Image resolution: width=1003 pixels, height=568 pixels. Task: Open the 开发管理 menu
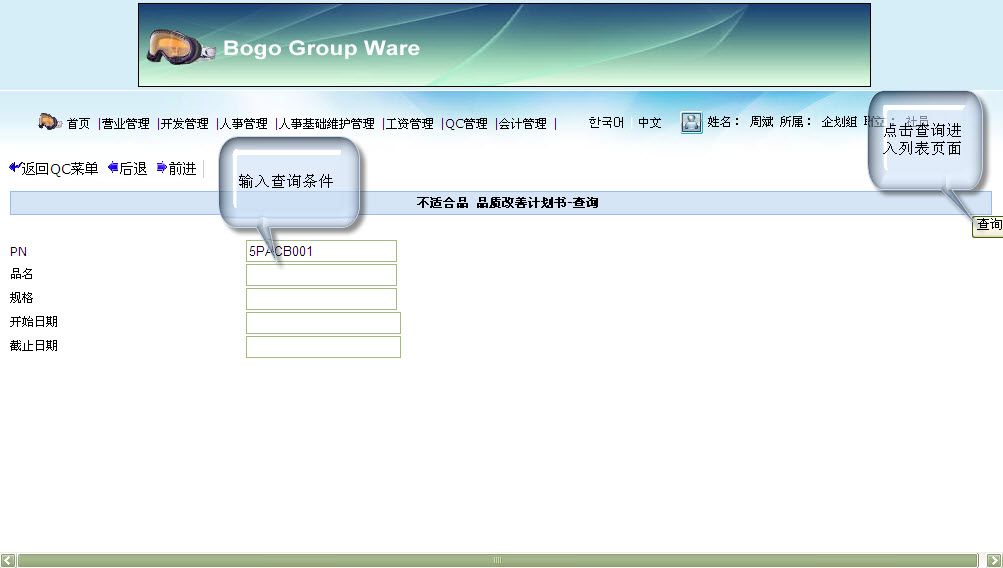[184, 124]
